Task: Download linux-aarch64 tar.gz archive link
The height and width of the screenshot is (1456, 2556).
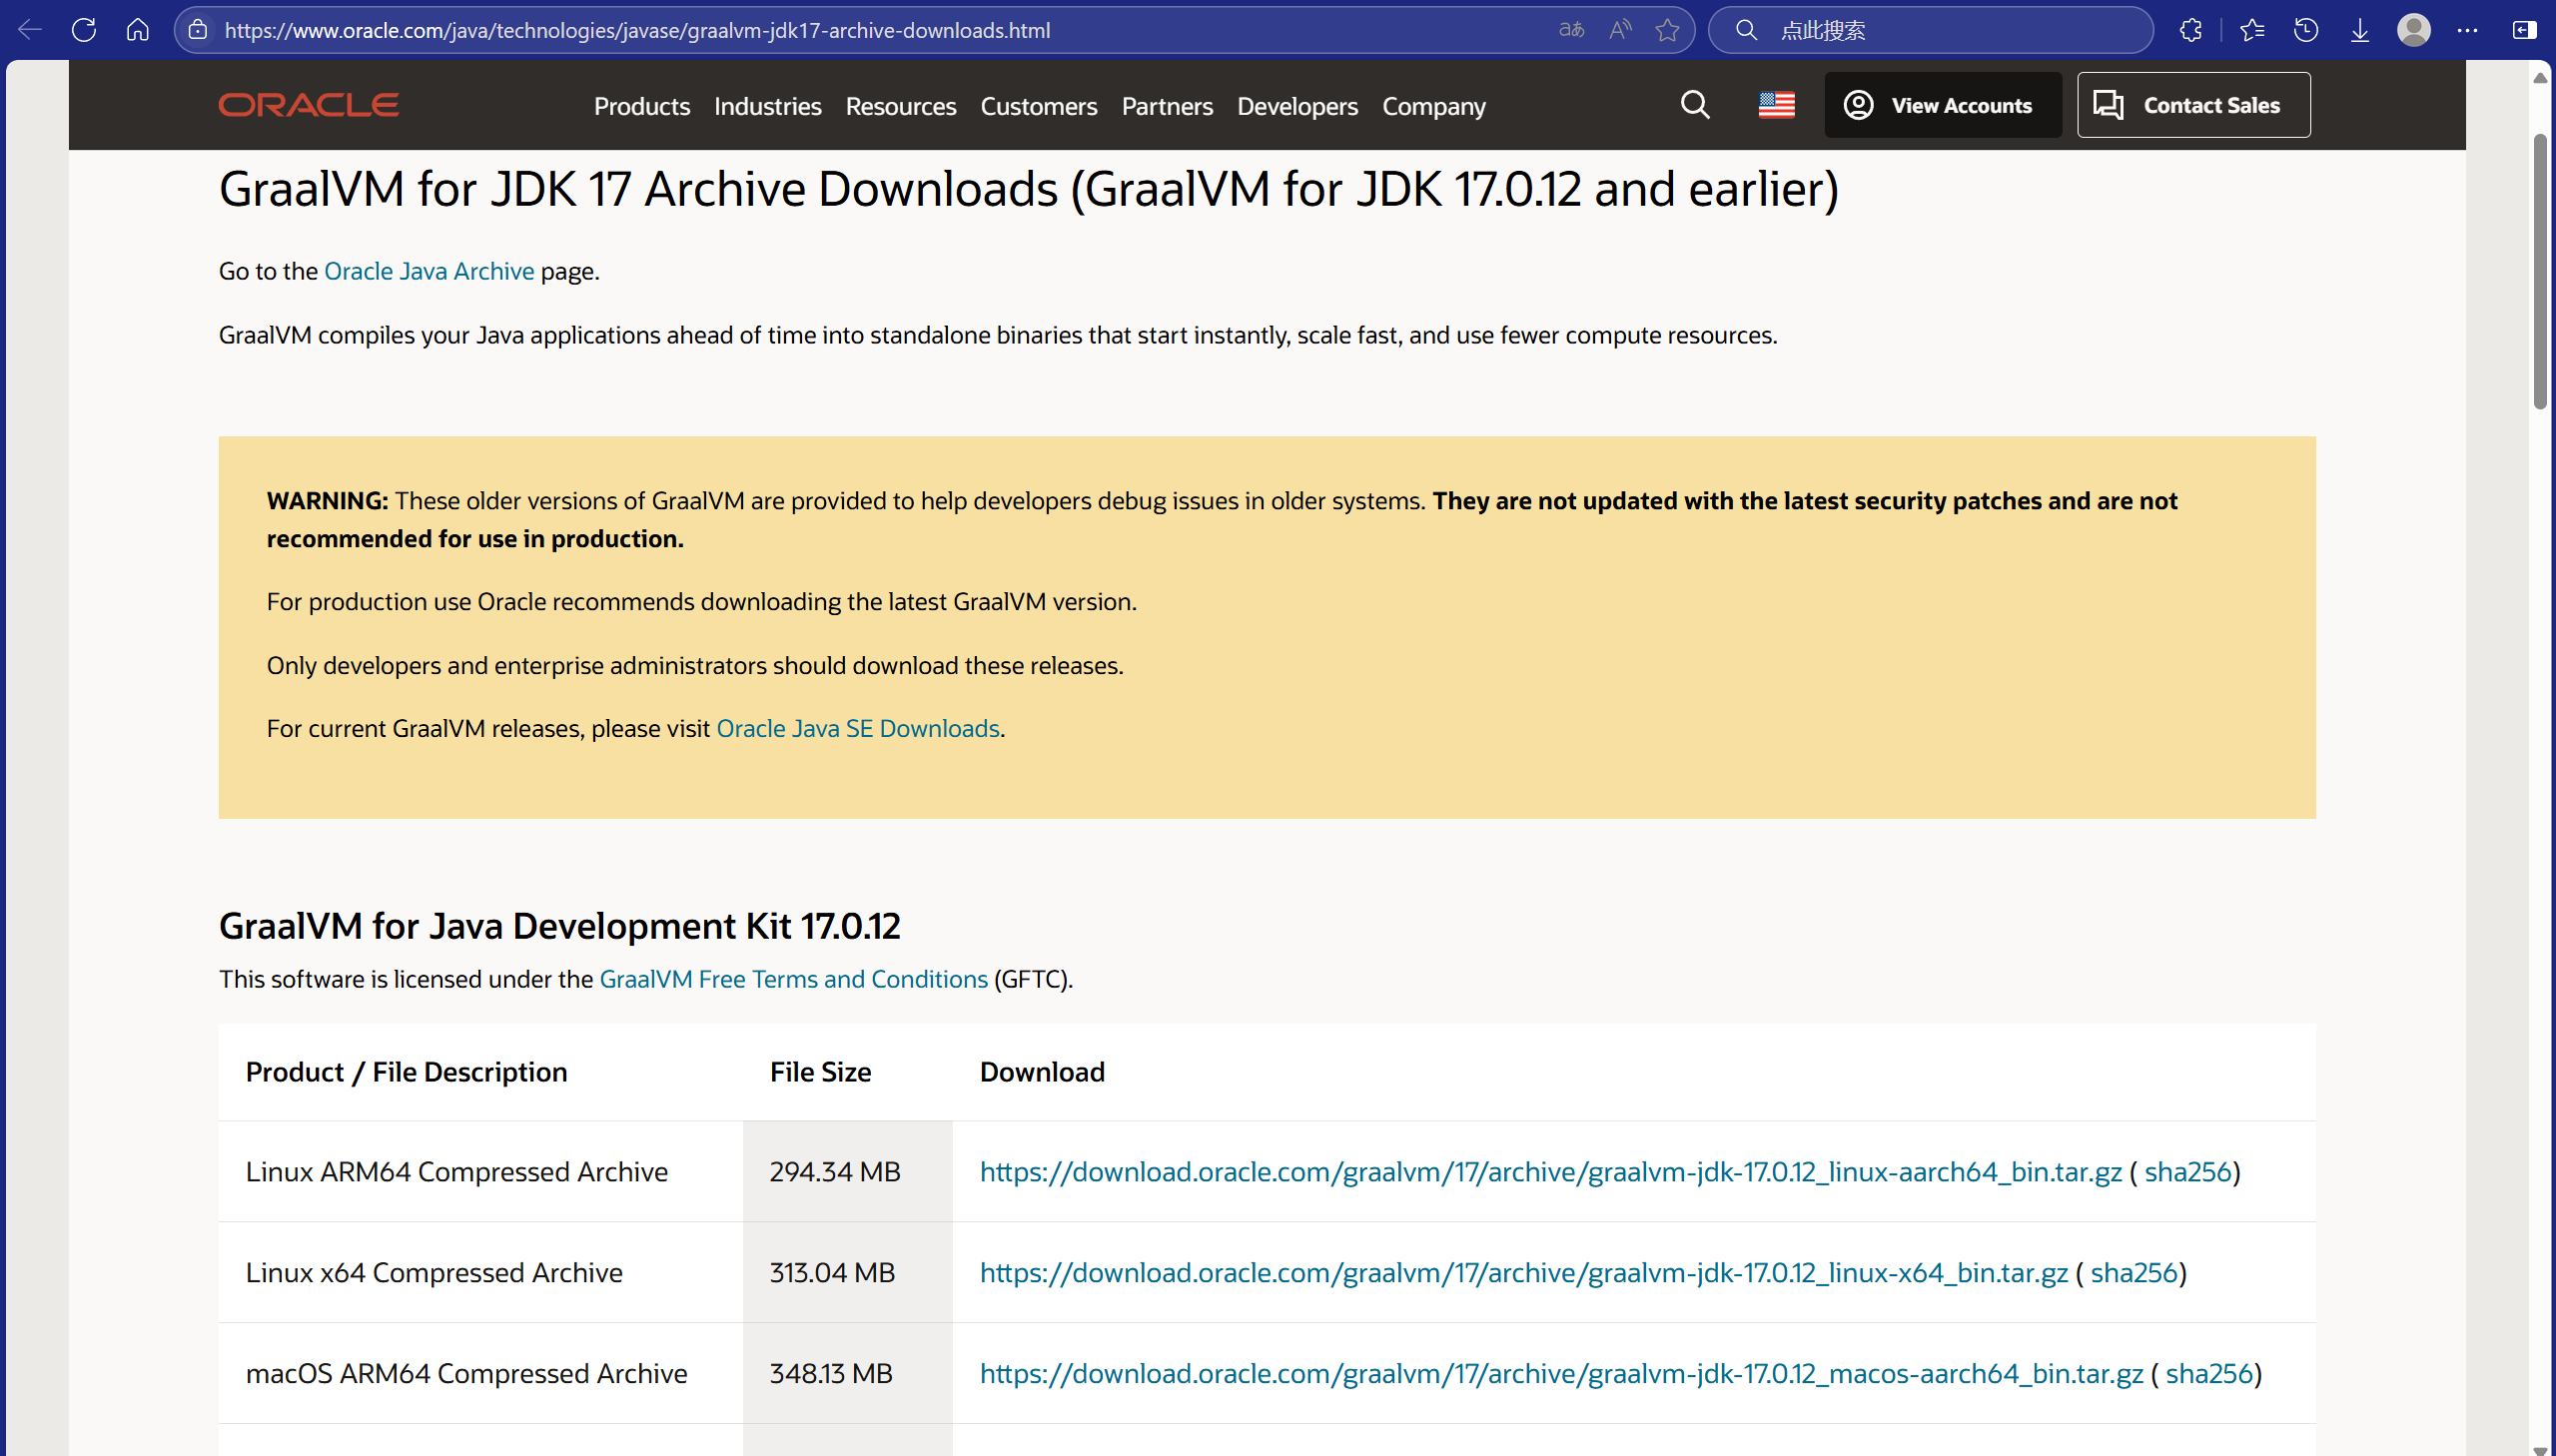Action: click(x=1550, y=1172)
